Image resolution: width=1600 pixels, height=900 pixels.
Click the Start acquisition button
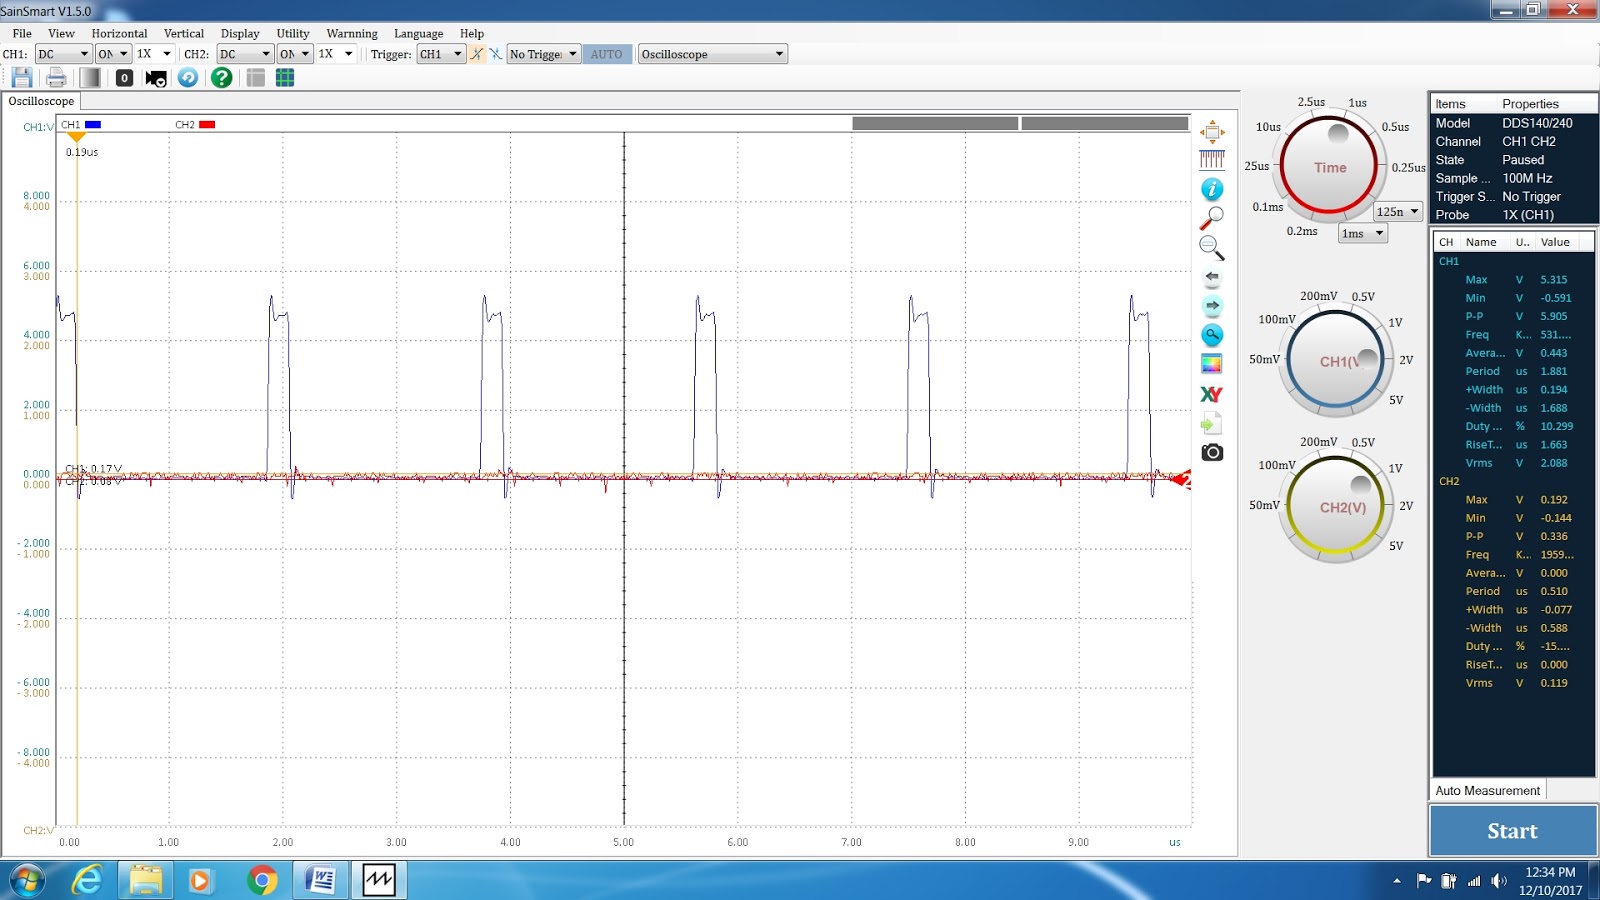[x=1512, y=831]
